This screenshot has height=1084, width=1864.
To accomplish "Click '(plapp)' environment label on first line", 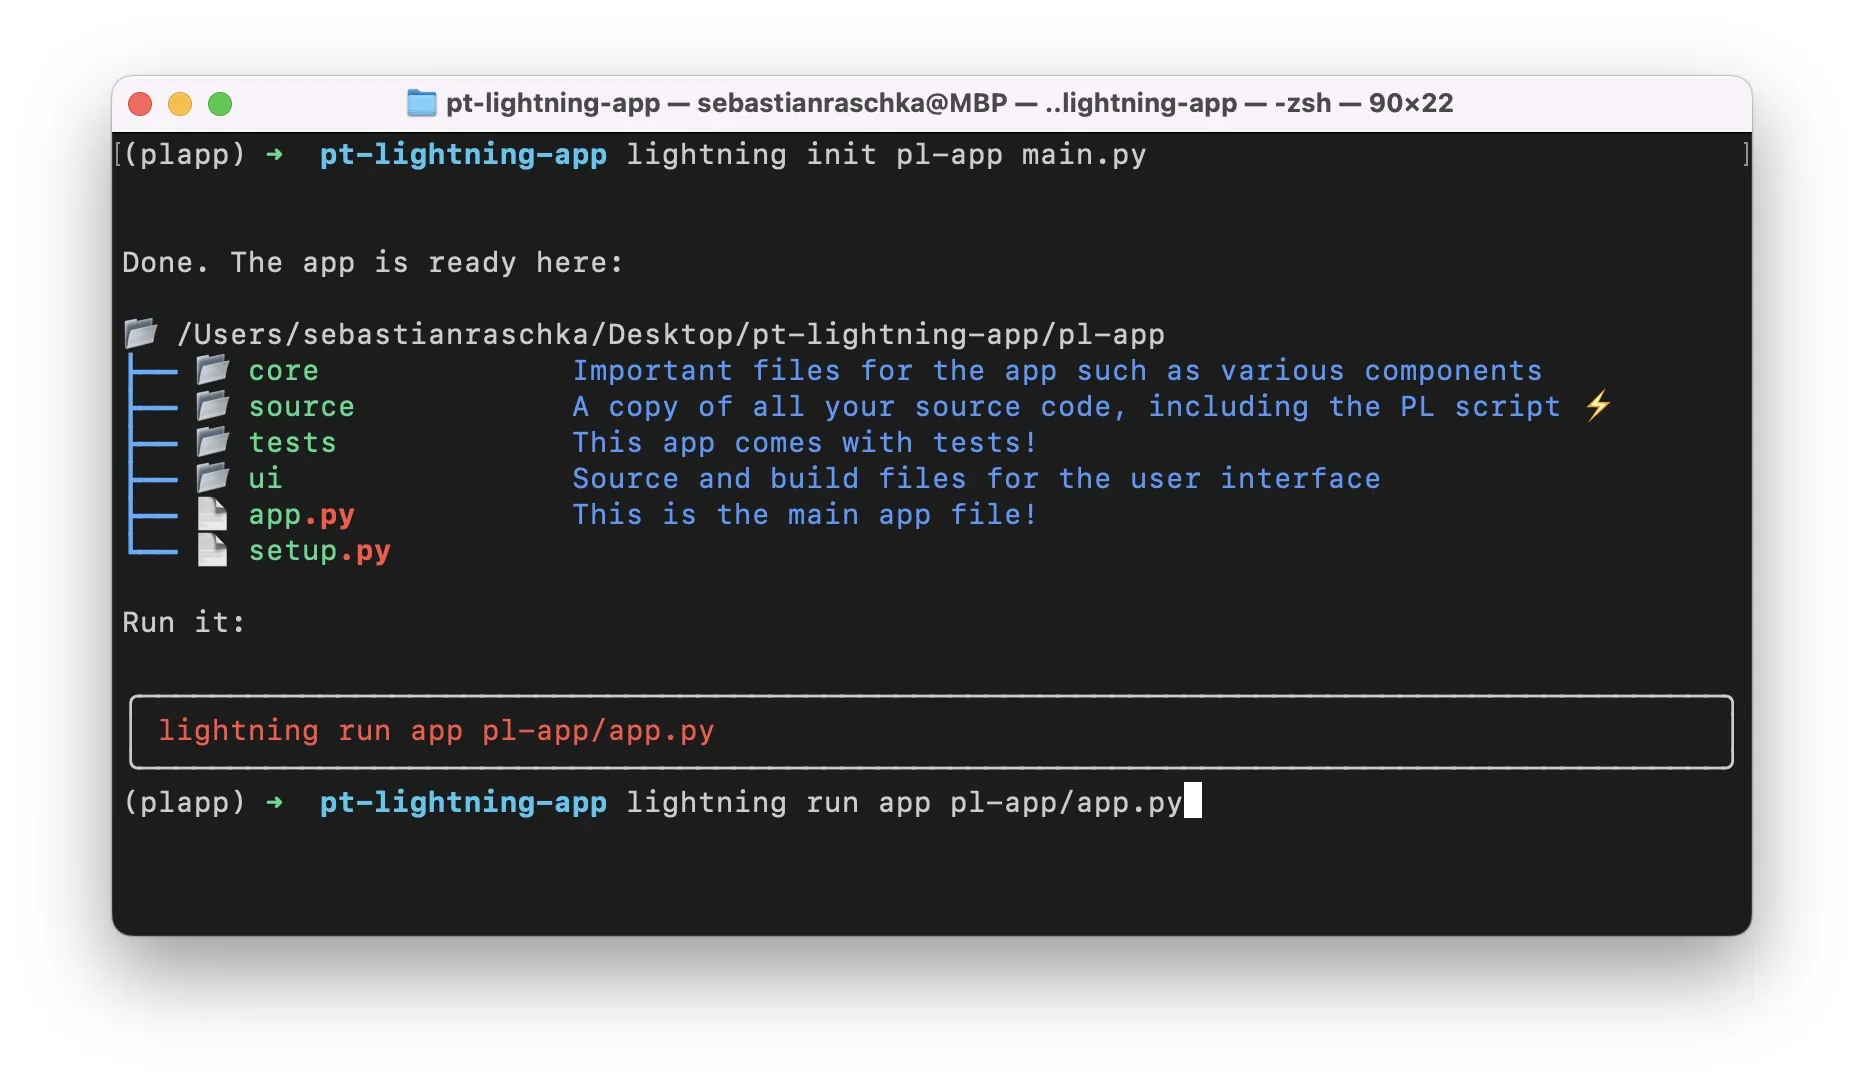I will click(184, 155).
